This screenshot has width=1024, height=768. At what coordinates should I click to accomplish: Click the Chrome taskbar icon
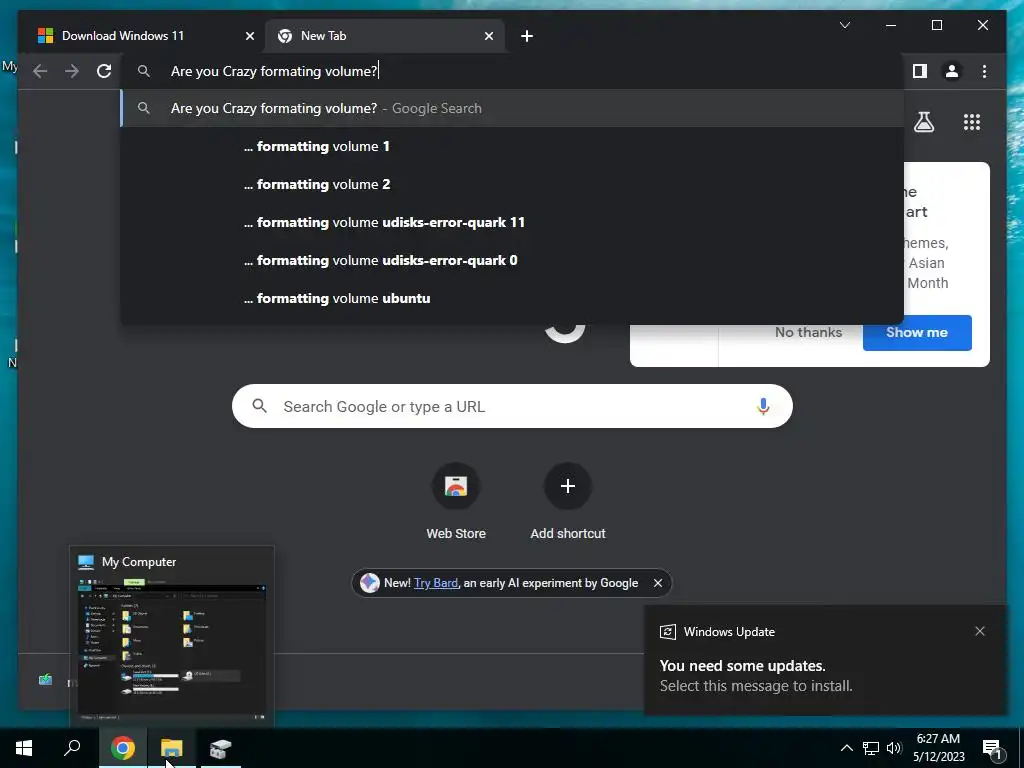[123, 748]
